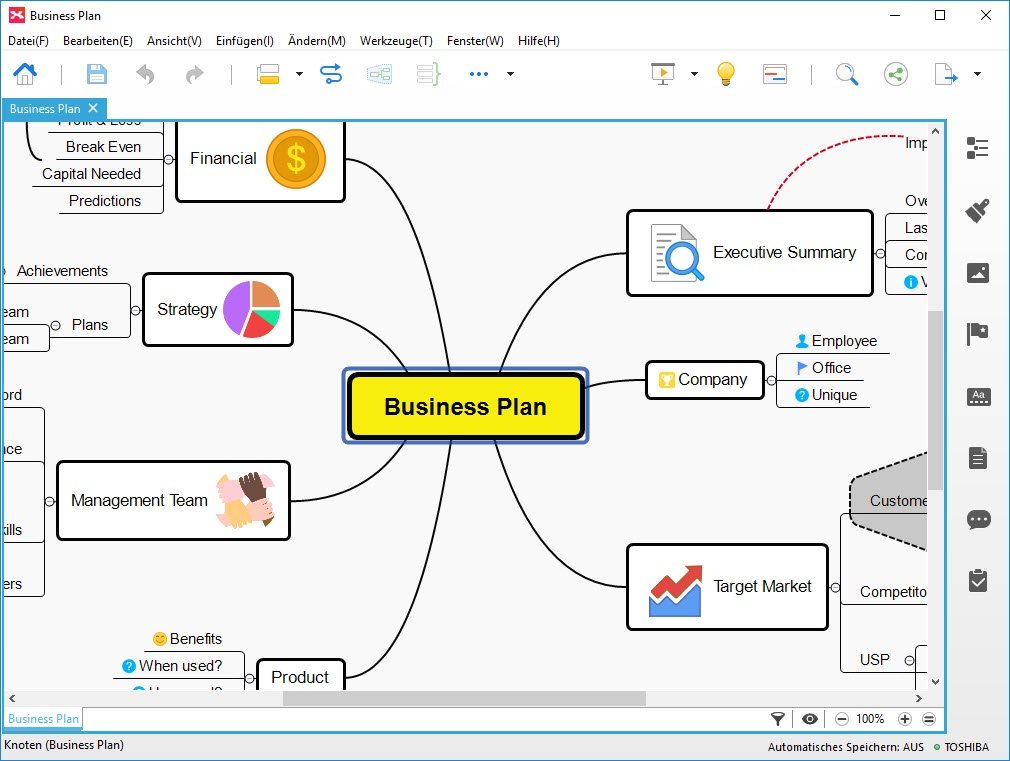The width and height of the screenshot is (1010, 761).
Task: Click the TOSHIBA status bar entry
Action: (961, 747)
